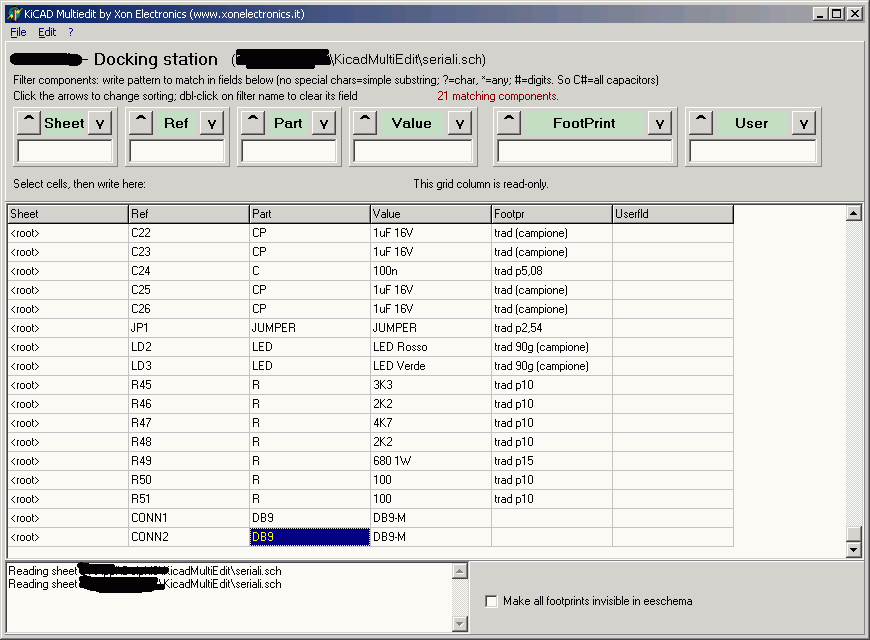Select the R50 reference cell
The width and height of the screenshot is (870, 640).
pos(189,480)
